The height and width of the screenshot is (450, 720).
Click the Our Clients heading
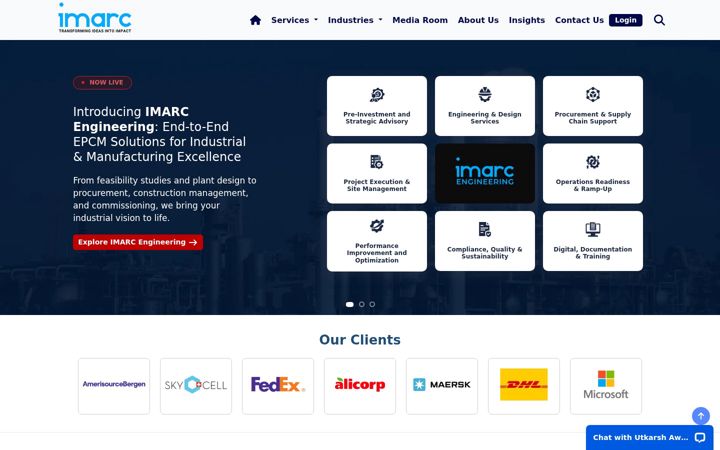(360, 340)
